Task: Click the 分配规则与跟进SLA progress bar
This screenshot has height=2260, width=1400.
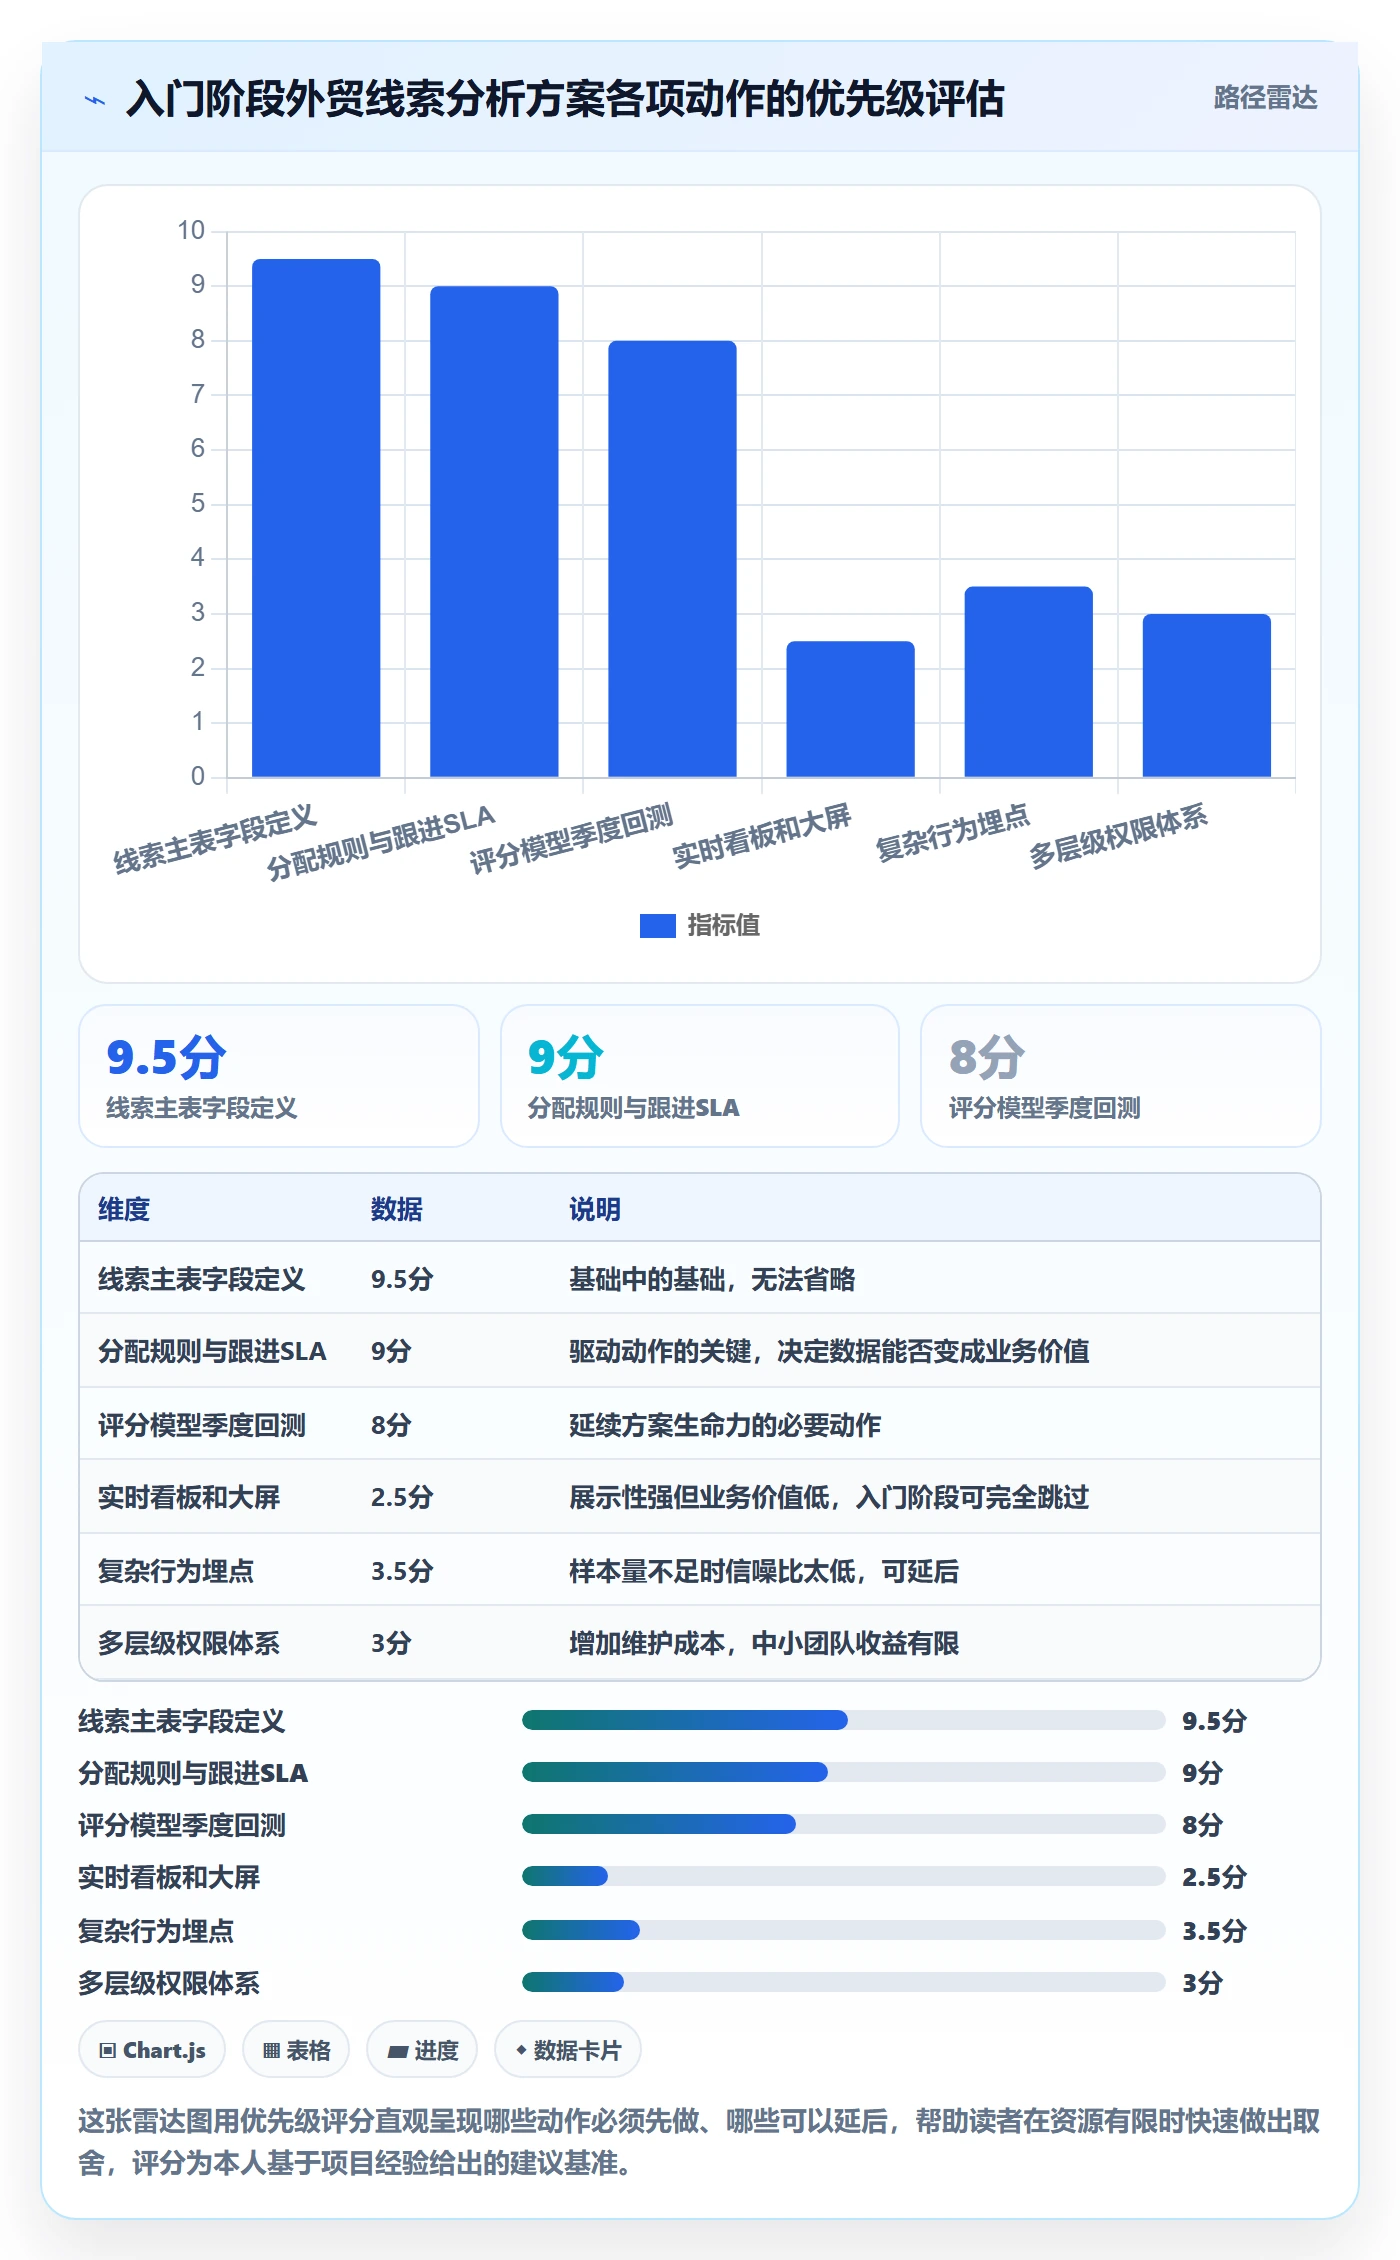Action: click(843, 1772)
